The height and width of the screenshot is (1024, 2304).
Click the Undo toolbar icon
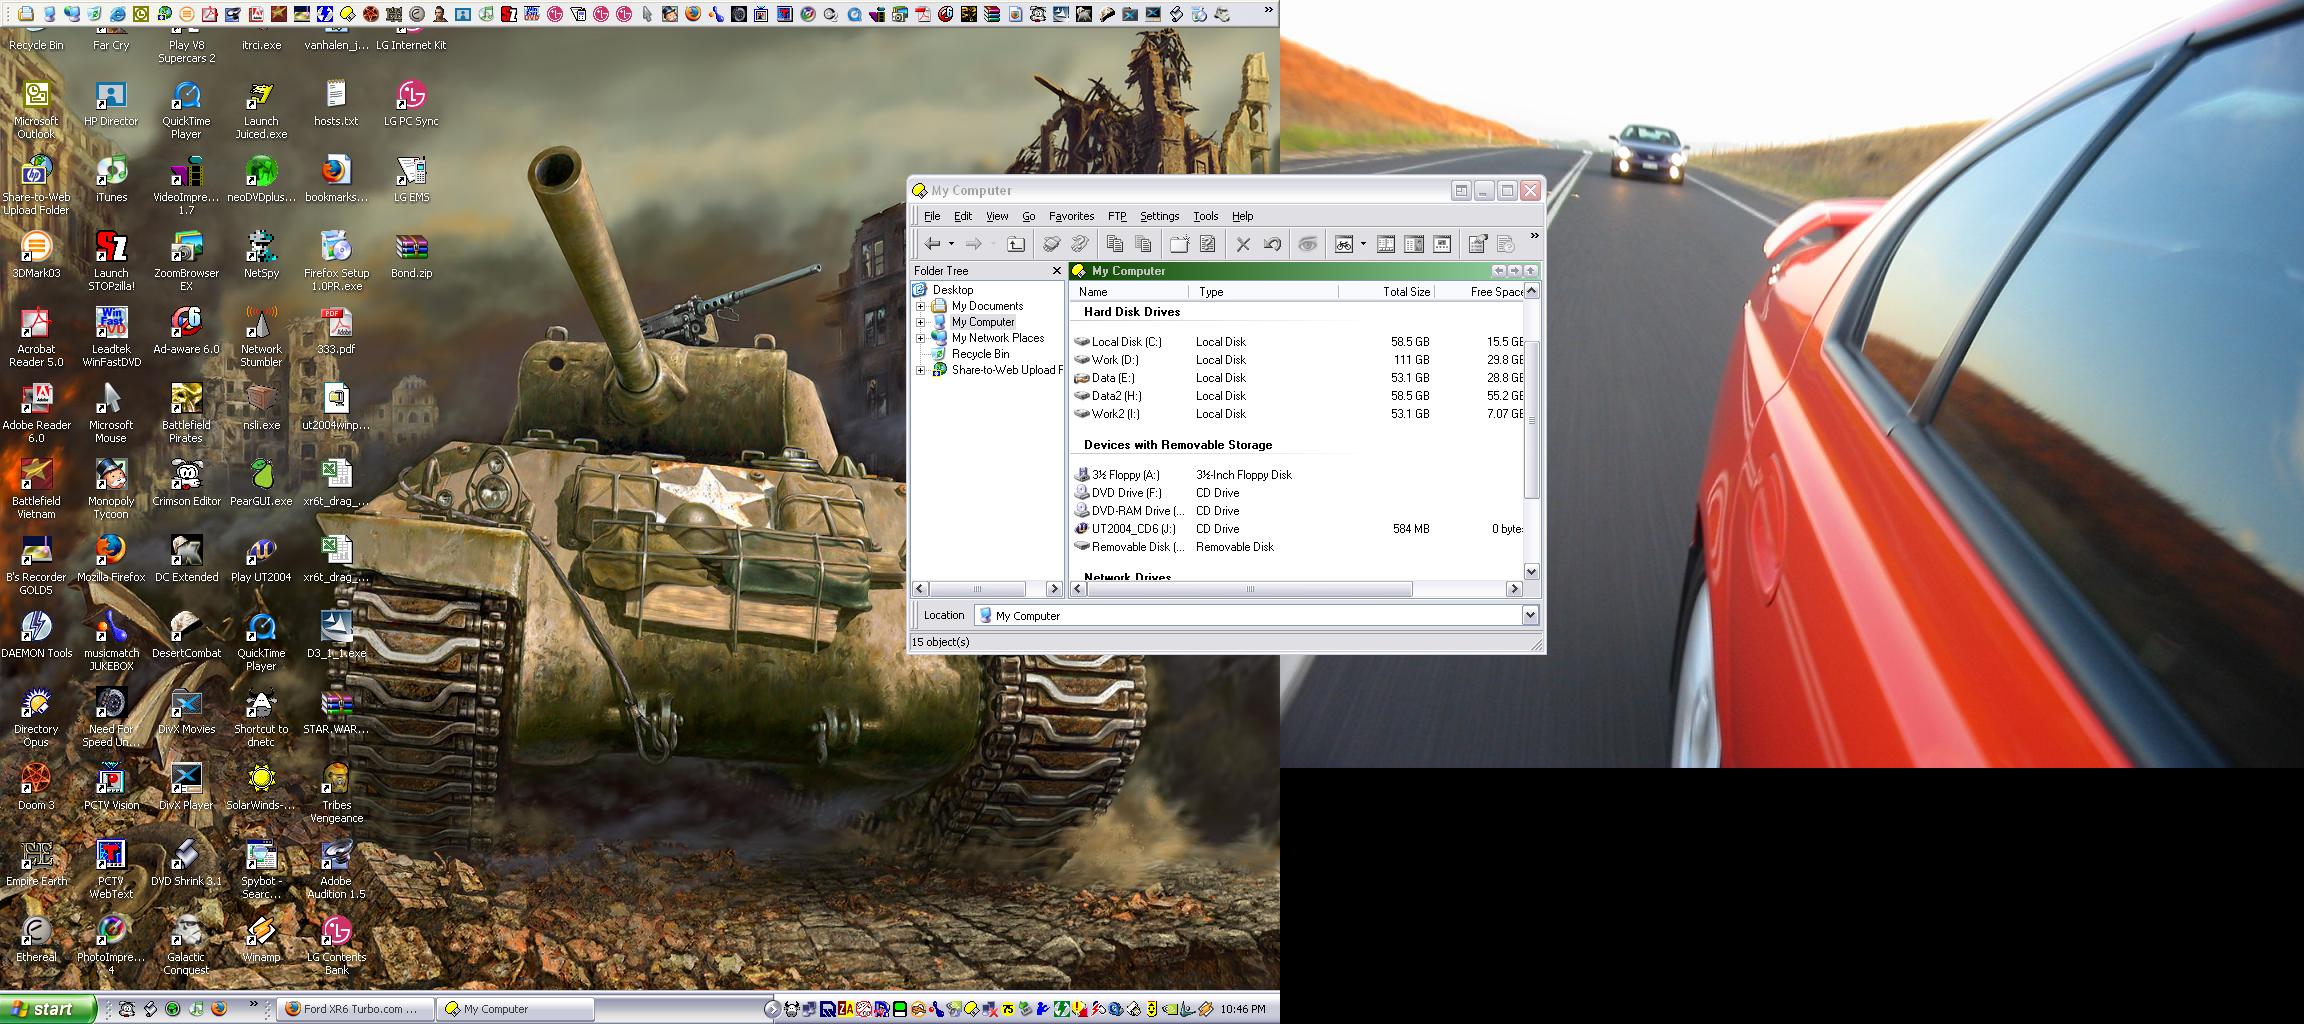pyautogui.click(x=1272, y=244)
